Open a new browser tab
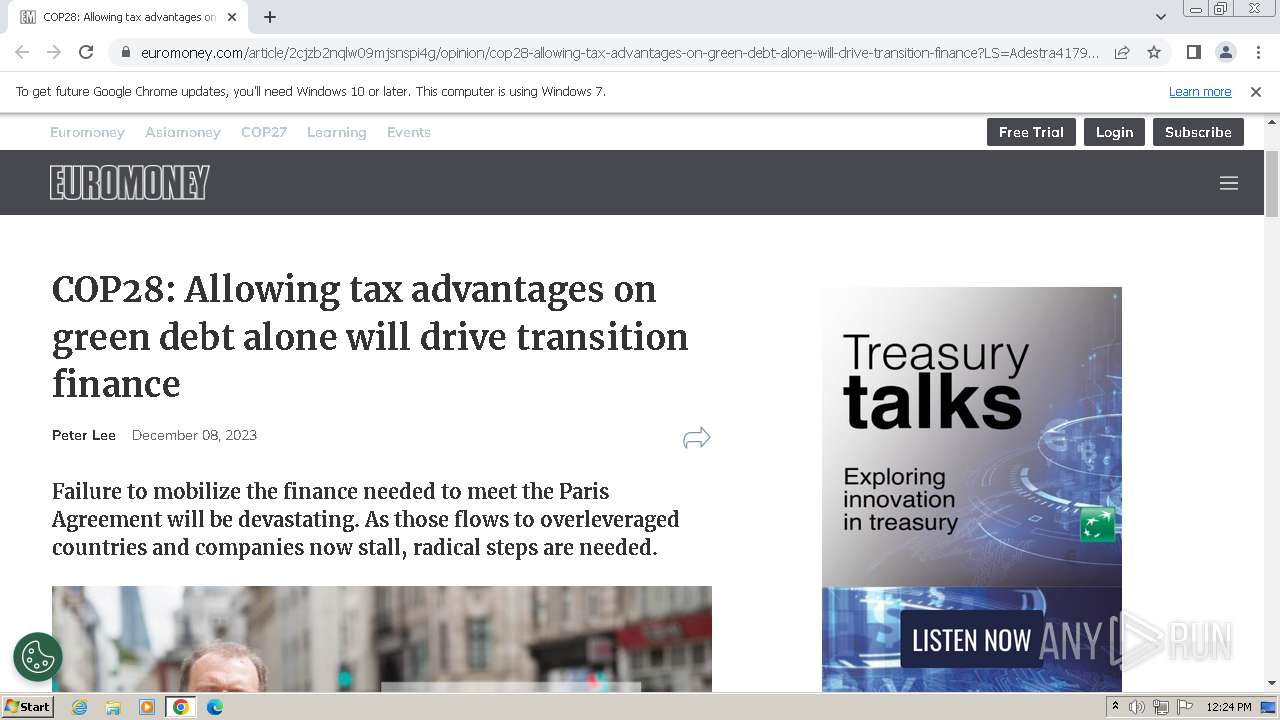 pyautogui.click(x=270, y=17)
